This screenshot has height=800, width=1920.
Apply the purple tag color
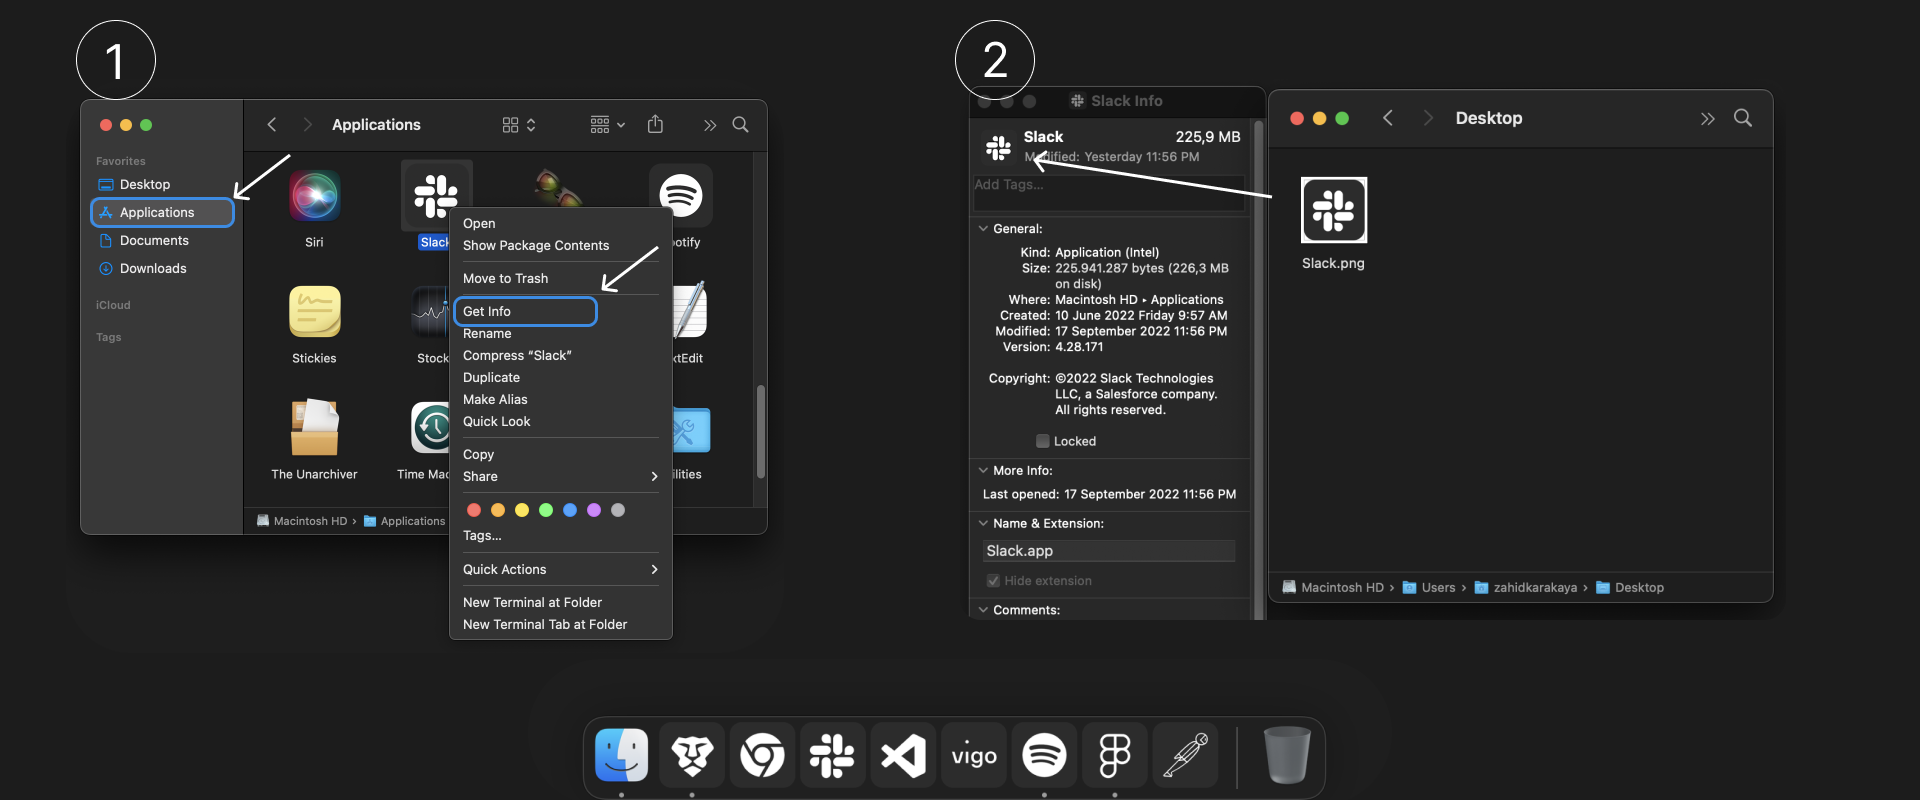[594, 510]
